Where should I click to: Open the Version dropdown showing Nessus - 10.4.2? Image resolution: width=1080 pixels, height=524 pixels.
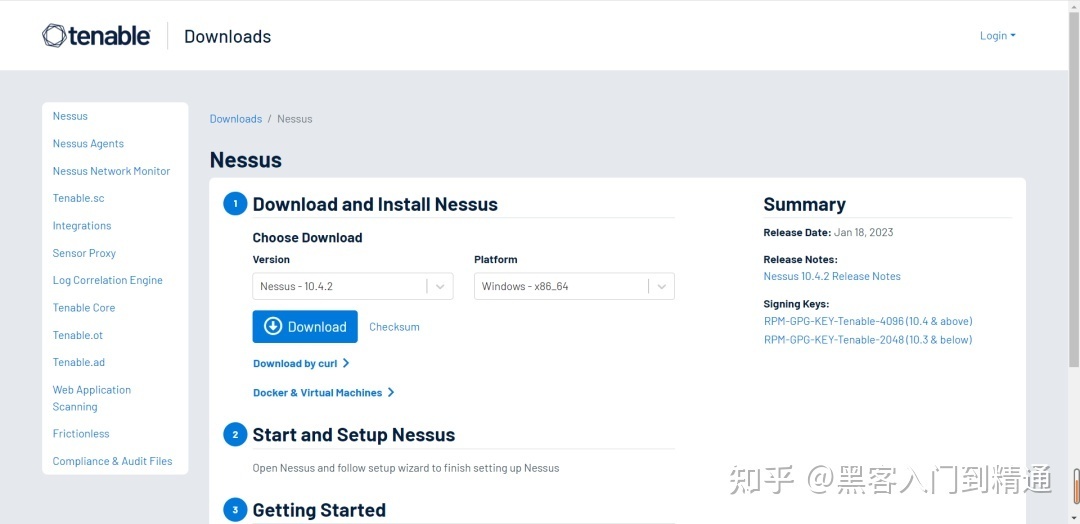(x=353, y=286)
